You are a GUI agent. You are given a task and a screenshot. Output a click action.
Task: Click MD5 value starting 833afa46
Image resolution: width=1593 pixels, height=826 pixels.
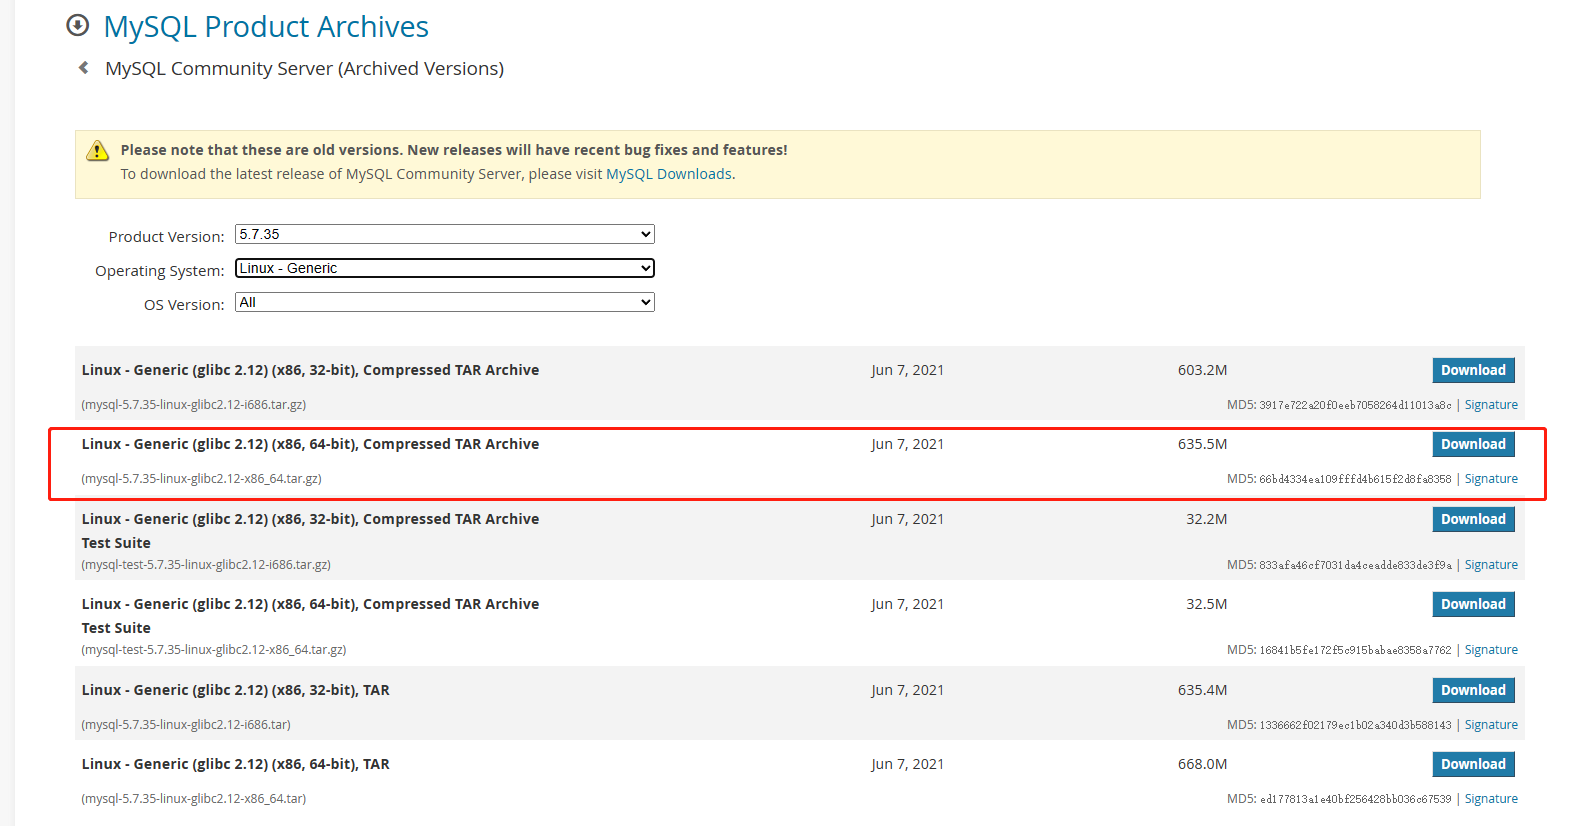[1355, 565]
